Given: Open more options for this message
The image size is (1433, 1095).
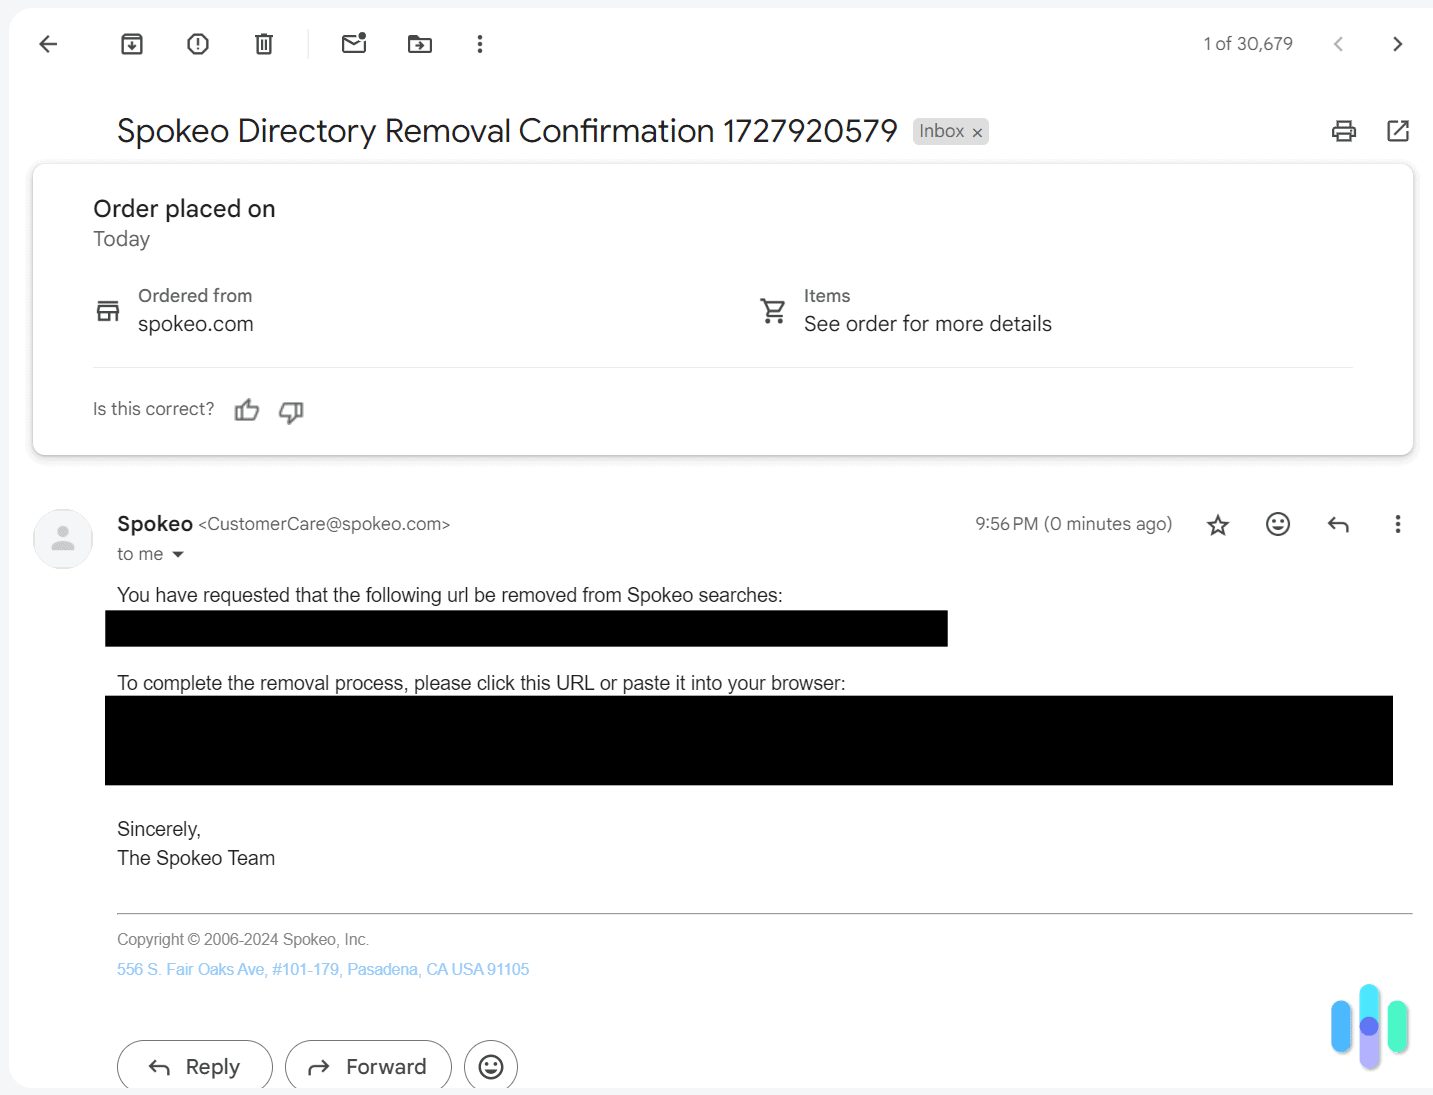Looking at the screenshot, I should point(1397,524).
